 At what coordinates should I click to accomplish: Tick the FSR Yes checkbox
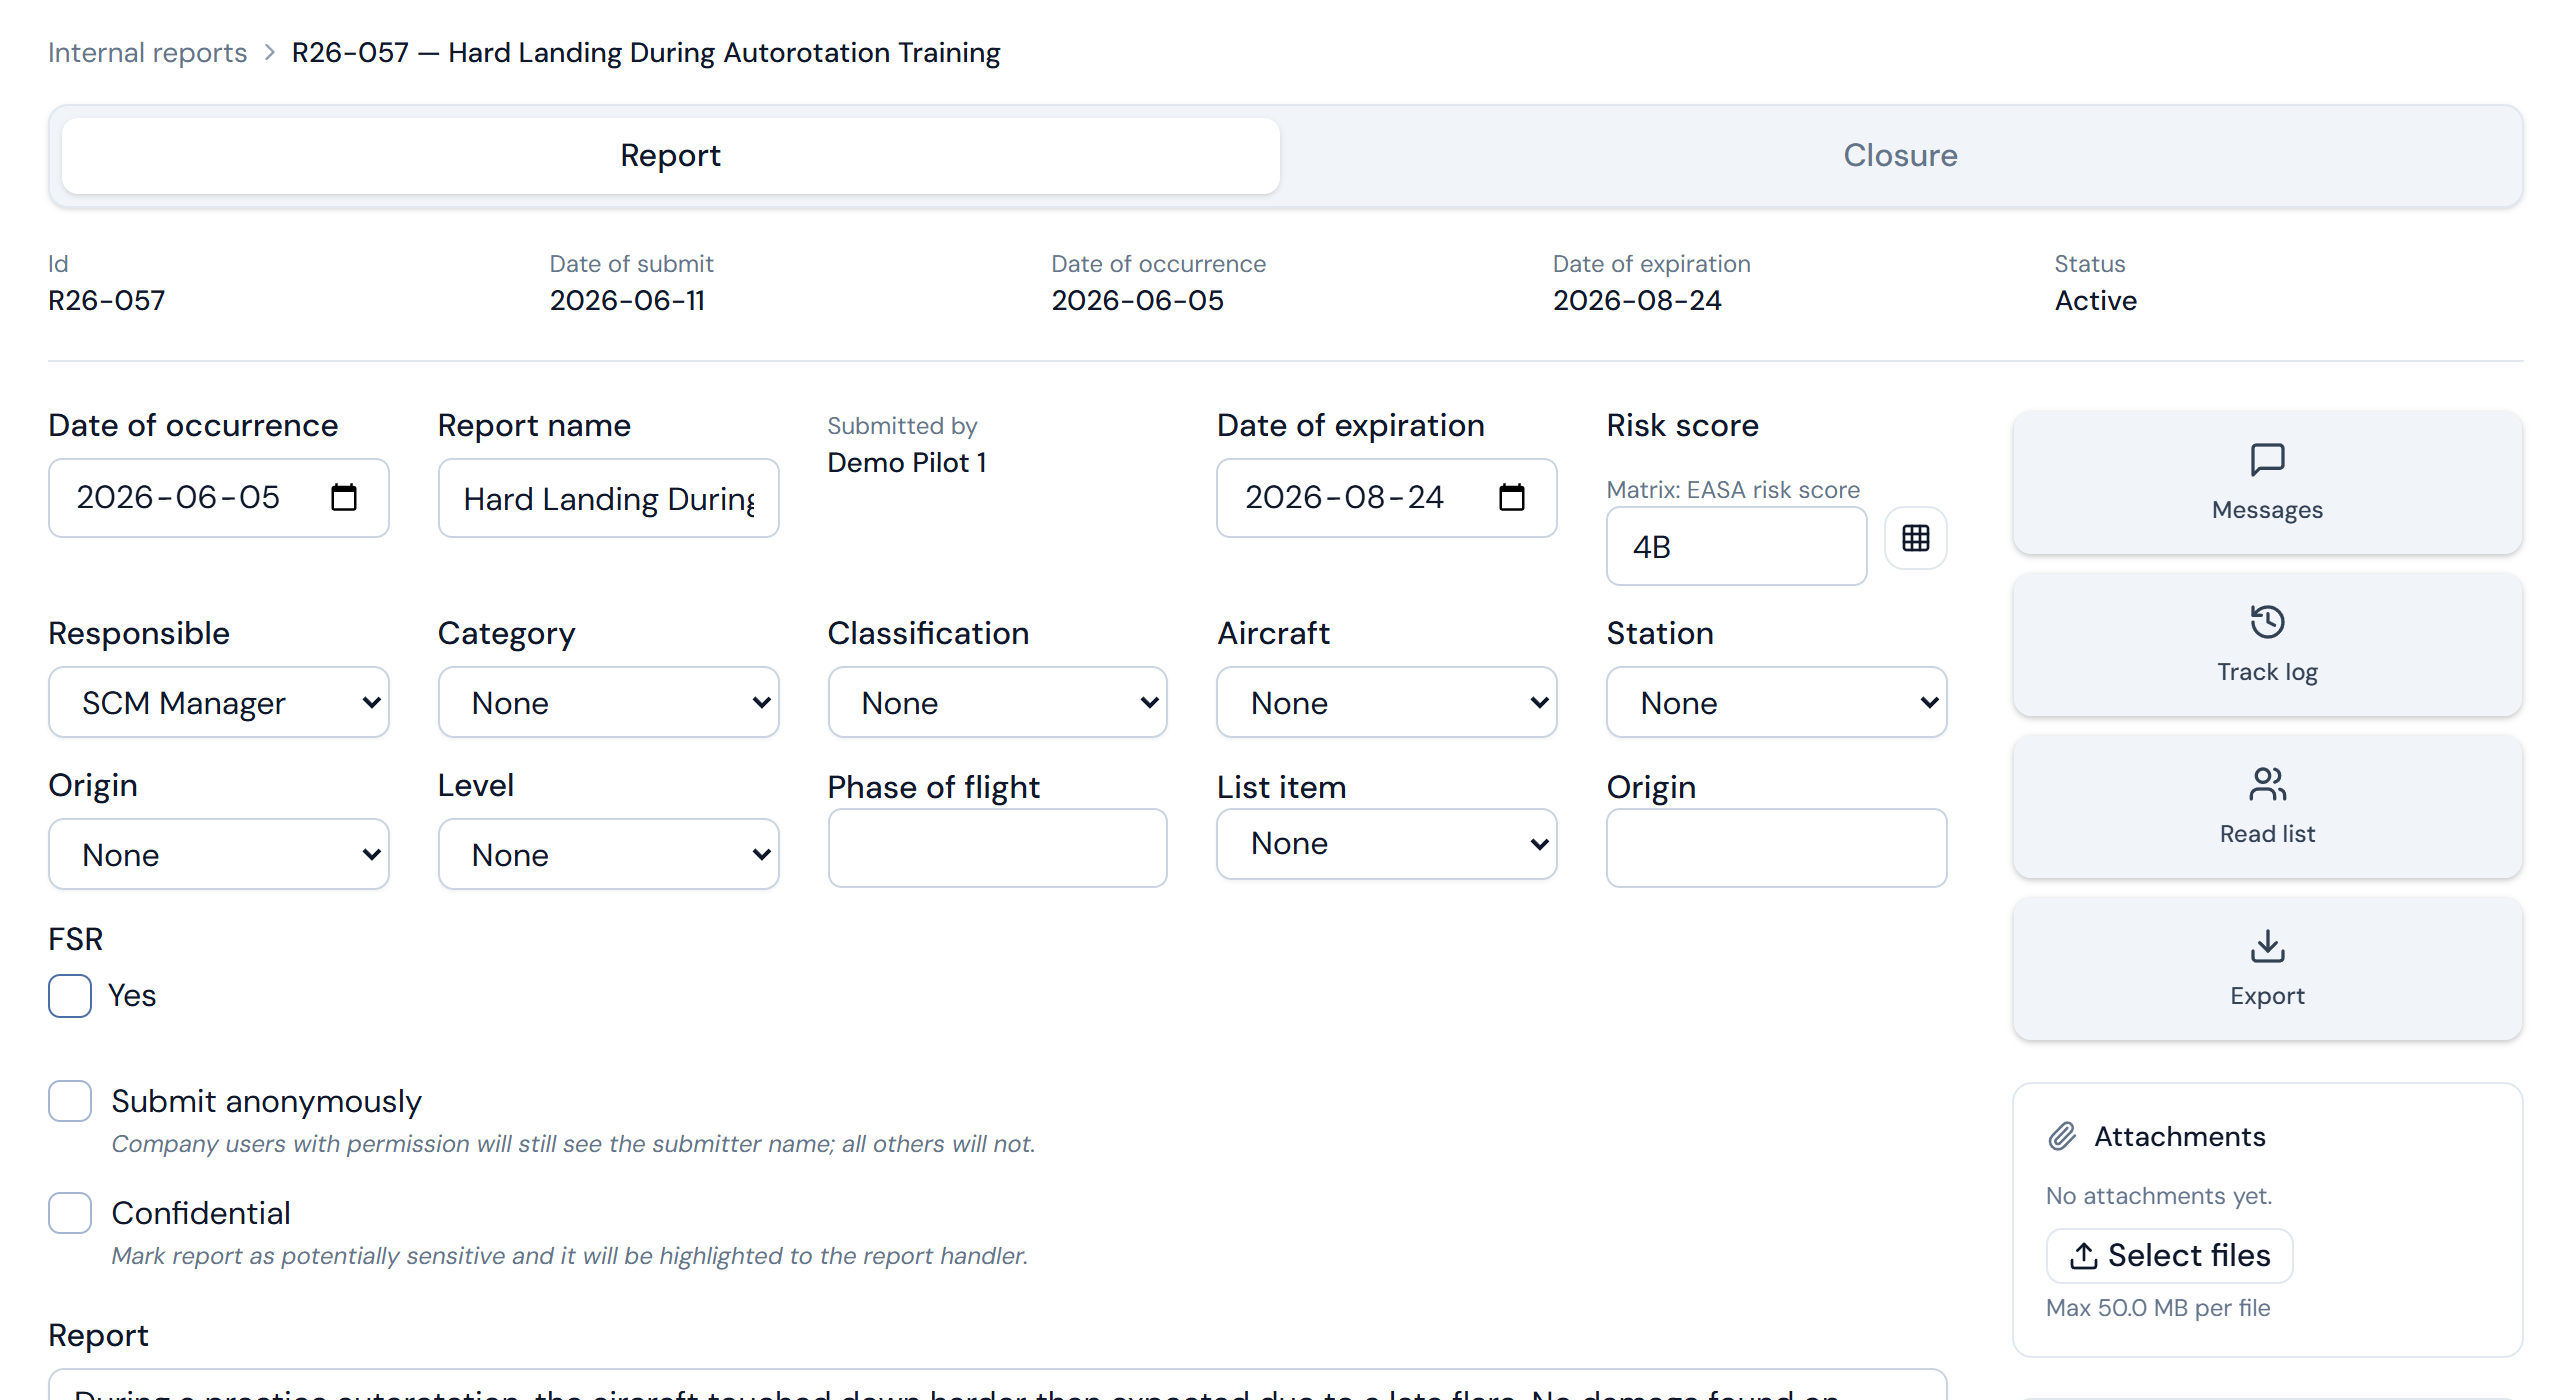click(x=70, y=996)
